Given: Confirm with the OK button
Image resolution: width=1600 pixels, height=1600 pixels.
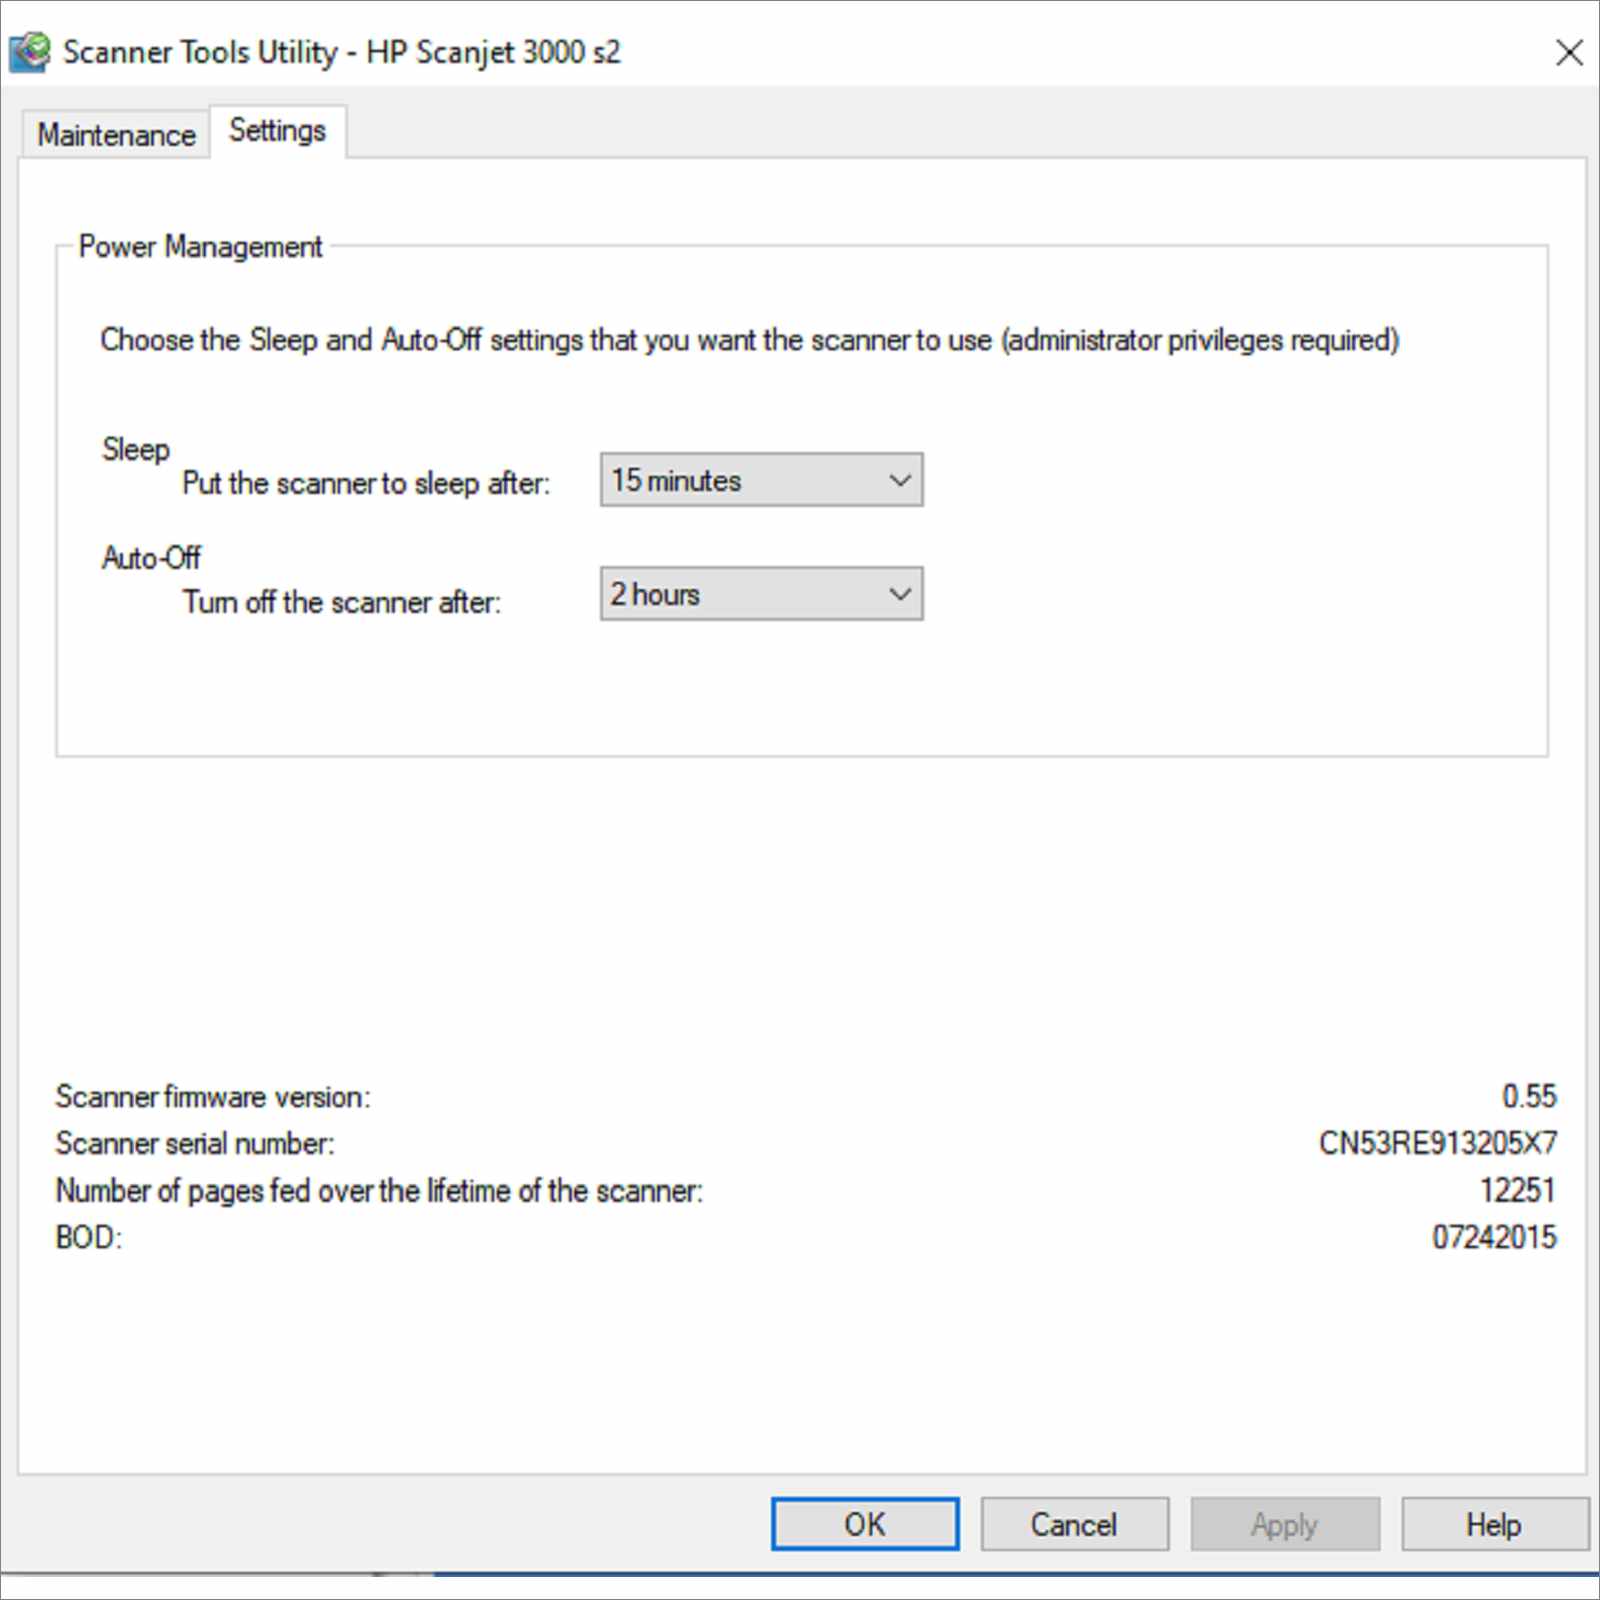Looking at the screenshot, I should pyautogui.click(x=865, y=1524).
